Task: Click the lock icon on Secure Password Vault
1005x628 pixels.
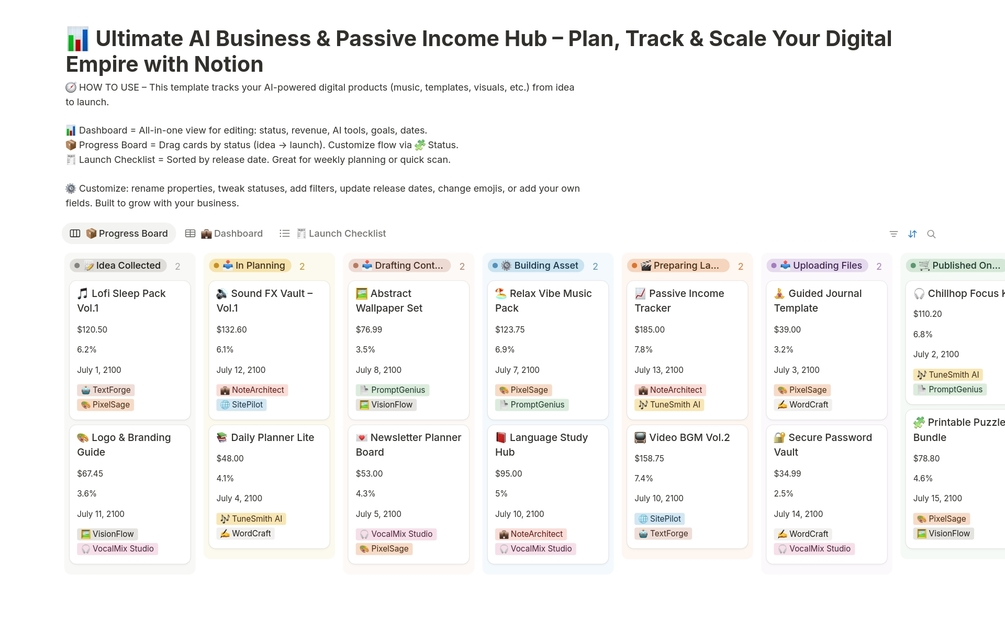Action: 780,438
